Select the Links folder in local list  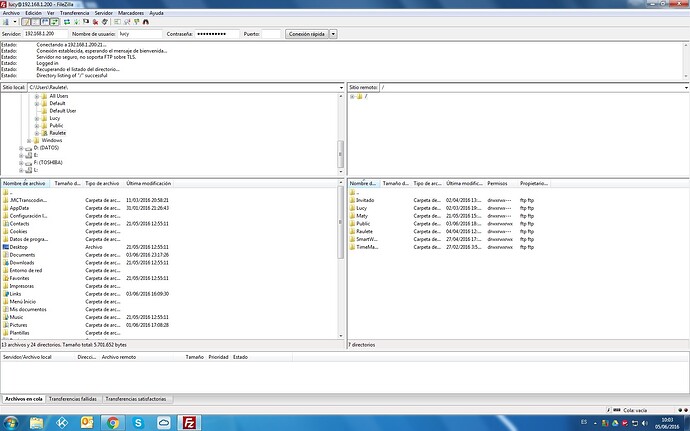[x=15, y=294]
